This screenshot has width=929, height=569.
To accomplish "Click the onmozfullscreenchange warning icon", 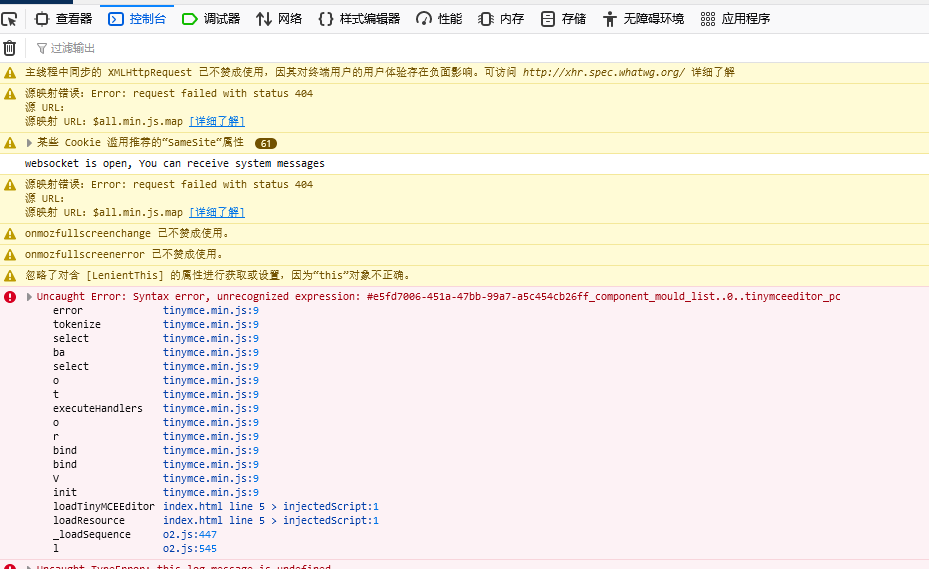I will (10, 234).
